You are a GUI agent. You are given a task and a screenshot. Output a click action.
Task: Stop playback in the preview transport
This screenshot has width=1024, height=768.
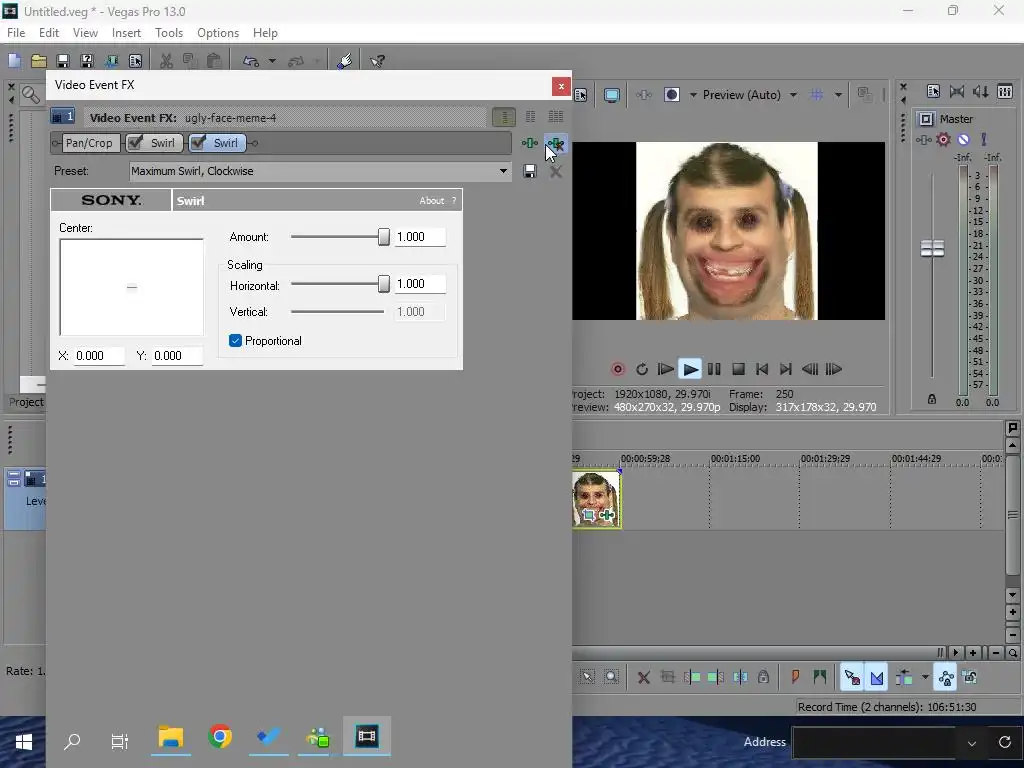point(738,369)
